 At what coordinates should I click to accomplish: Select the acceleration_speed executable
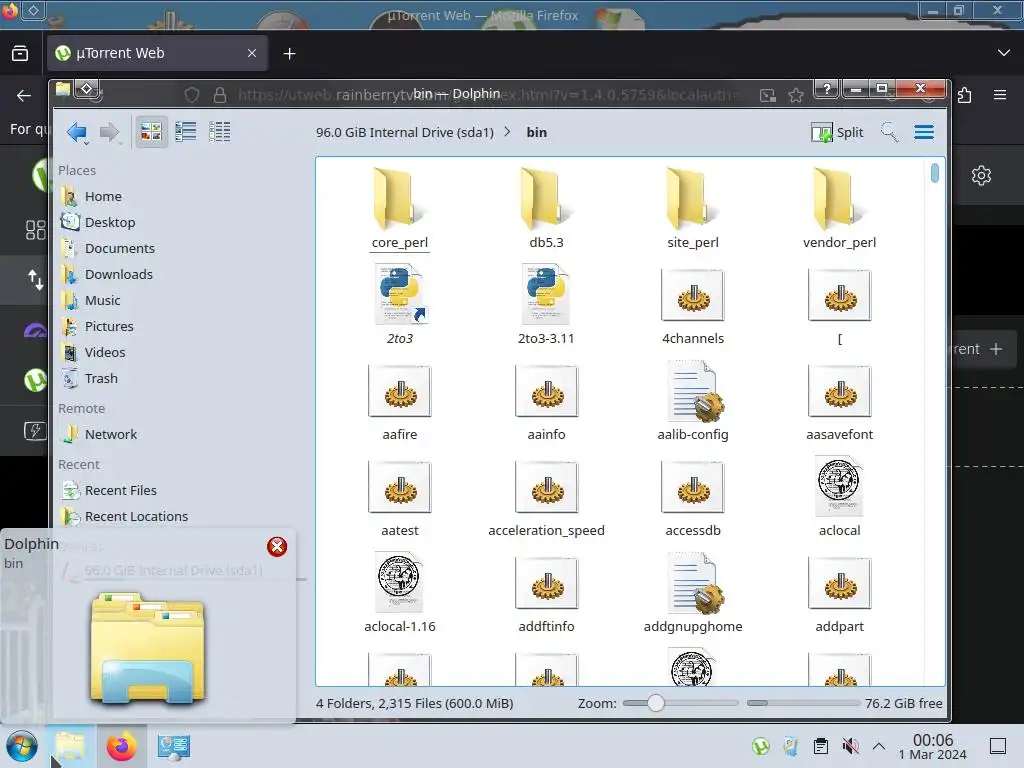[x=546, y=496]
